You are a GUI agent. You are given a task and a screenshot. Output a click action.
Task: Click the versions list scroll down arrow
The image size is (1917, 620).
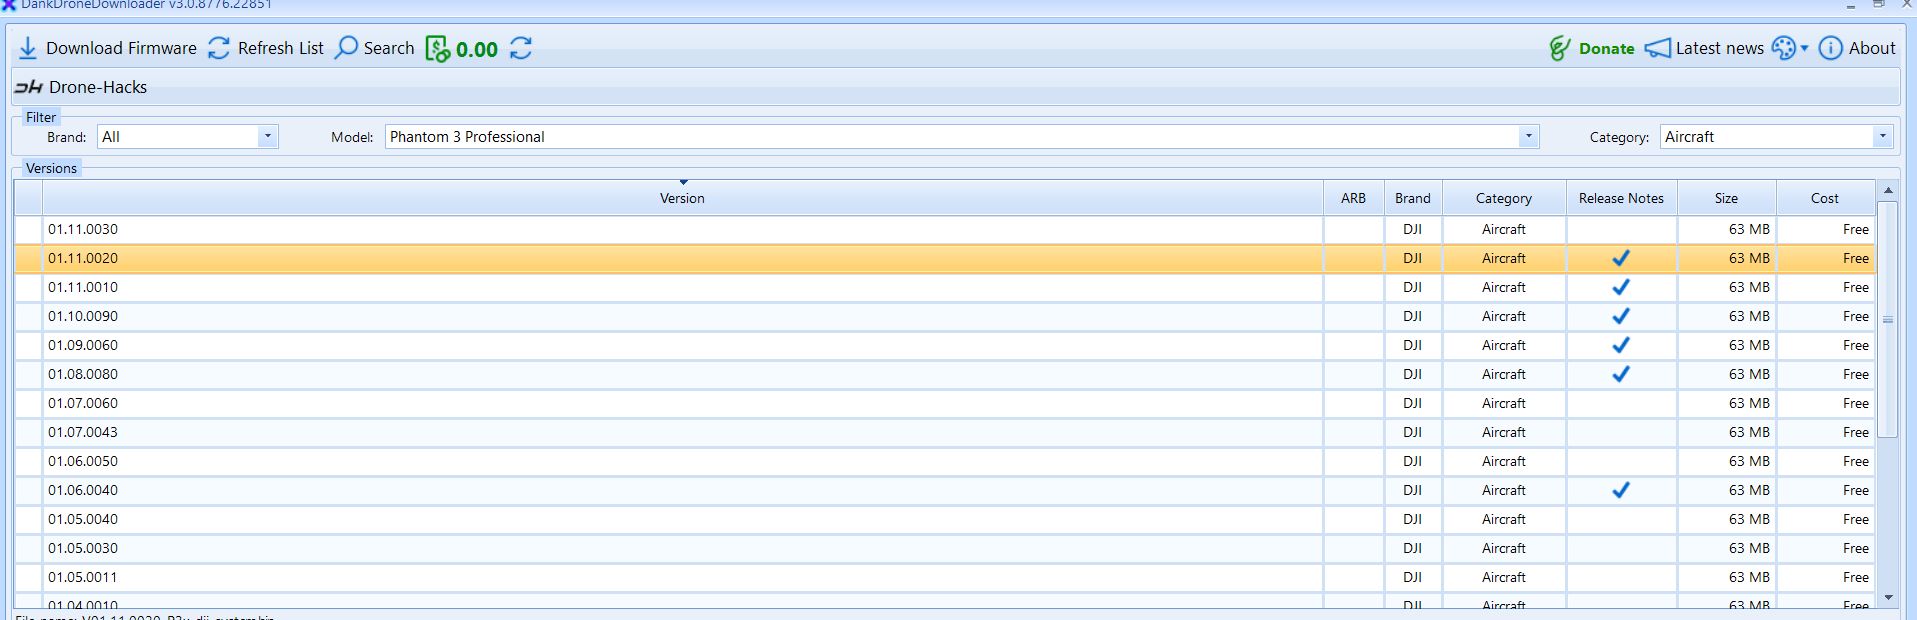[1887, 598]
